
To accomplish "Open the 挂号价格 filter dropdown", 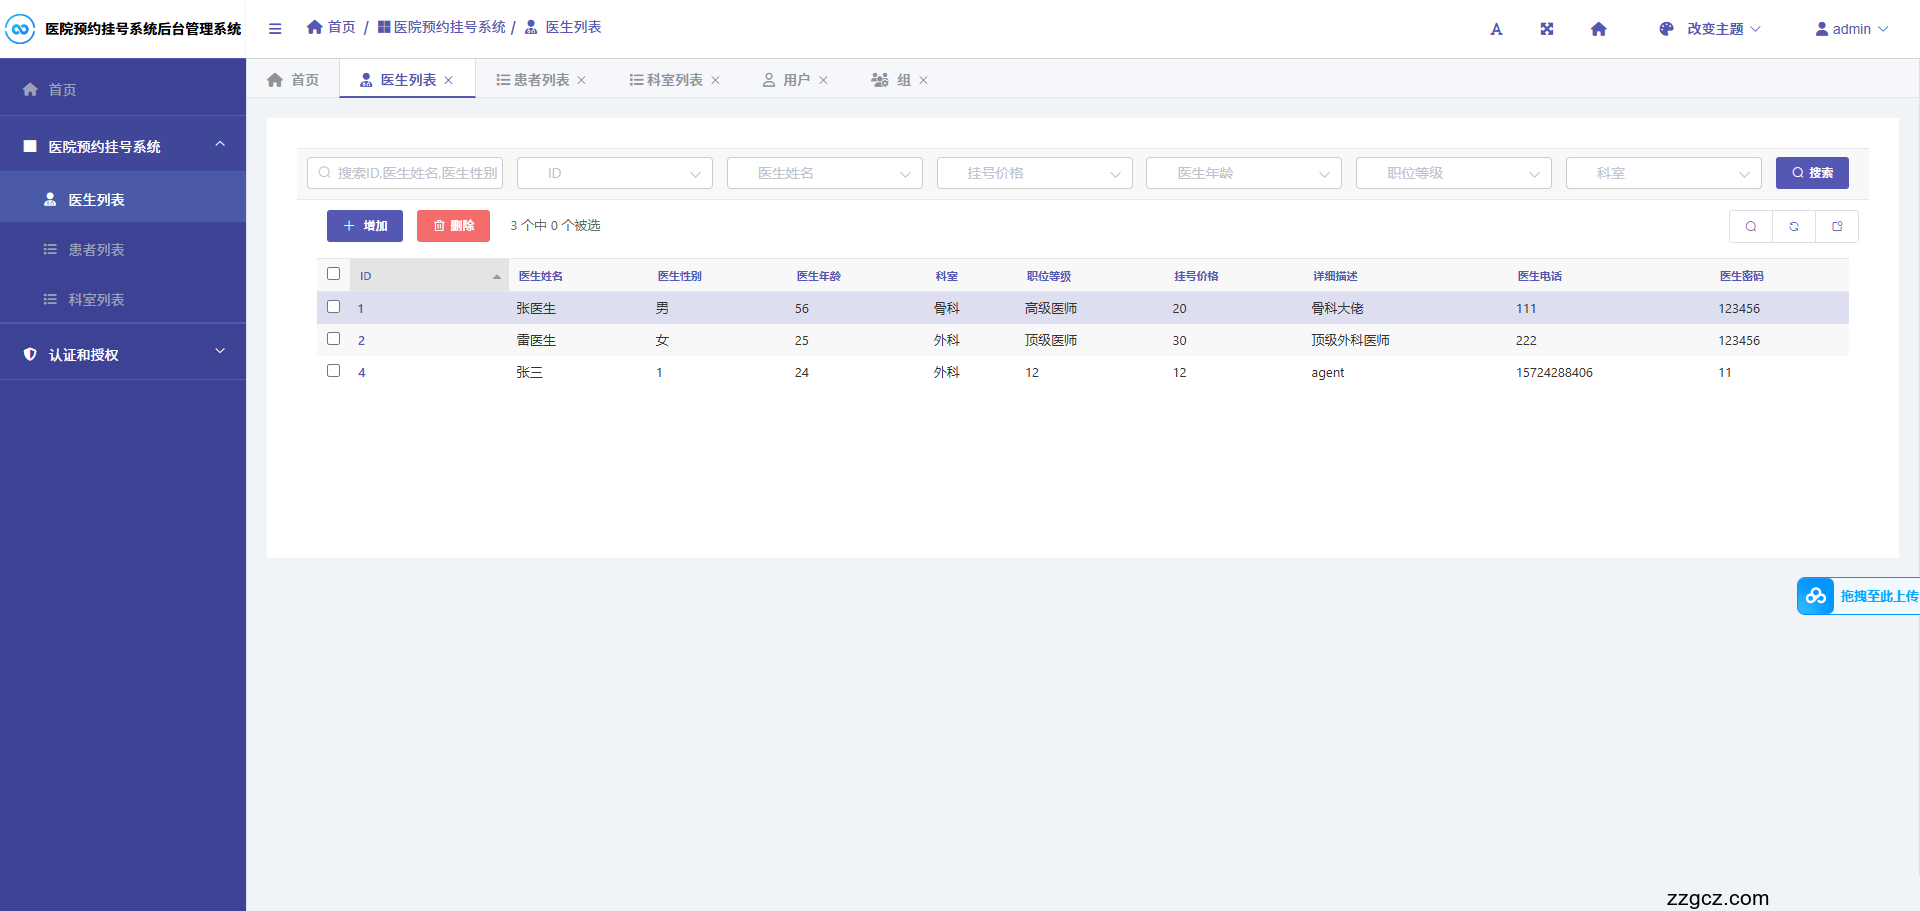I will click(1034, 173).
